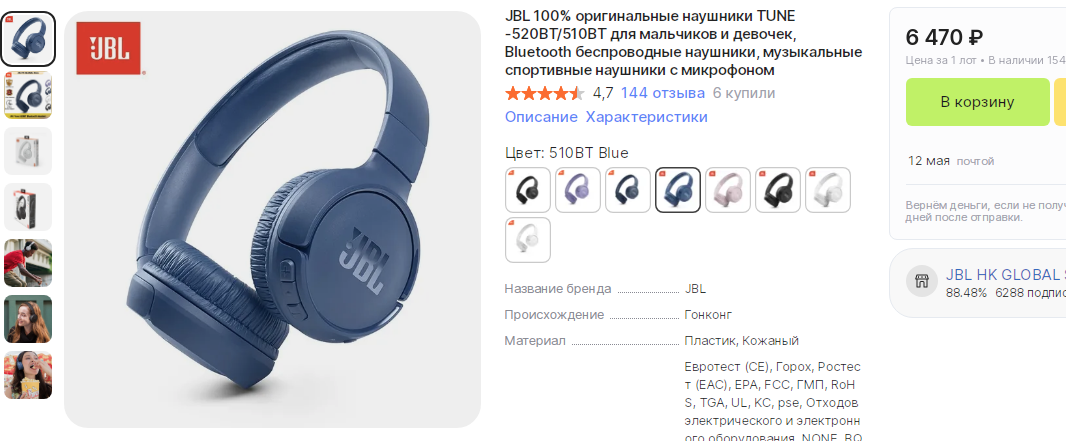
Task: View the white boxed headphones thumbnail
Action: (x=28, y=151)
